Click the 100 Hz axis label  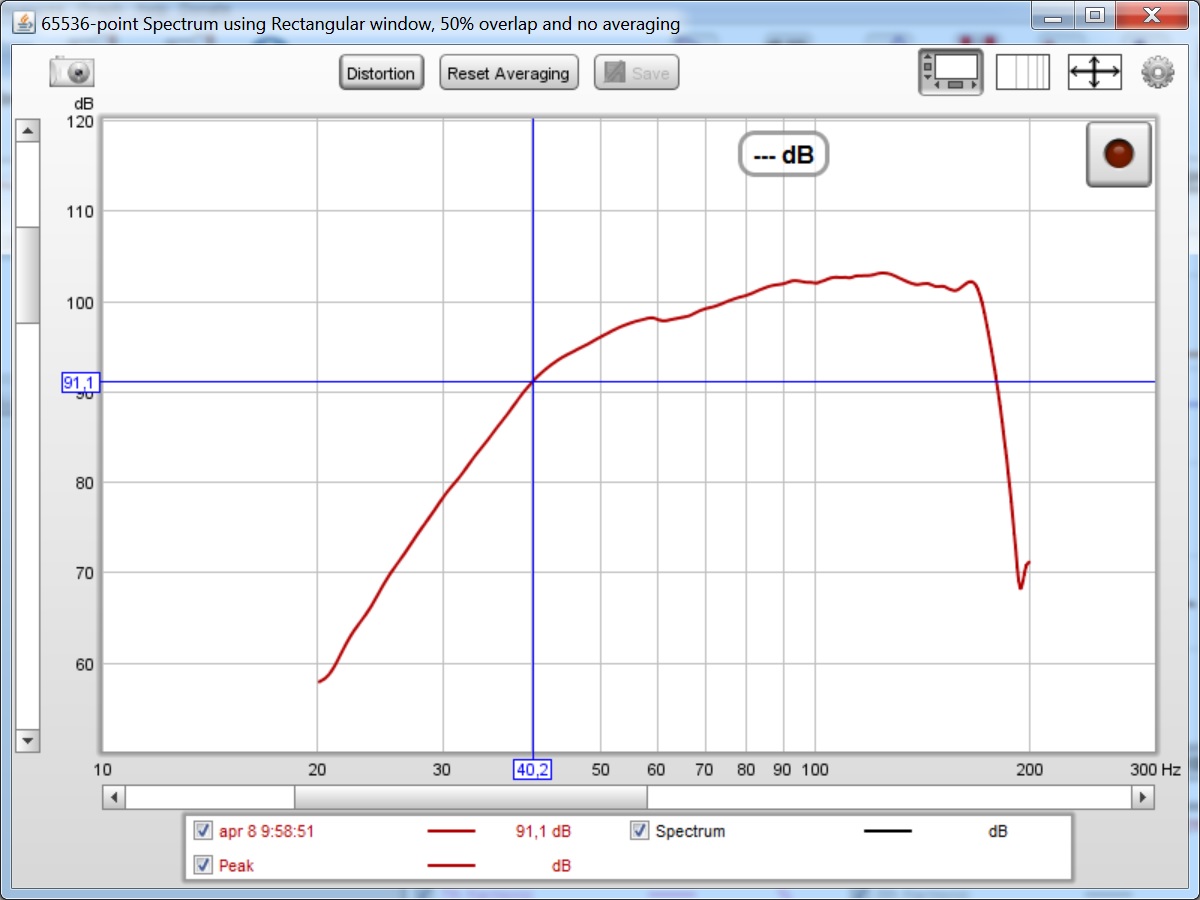[x=815, y=769]
